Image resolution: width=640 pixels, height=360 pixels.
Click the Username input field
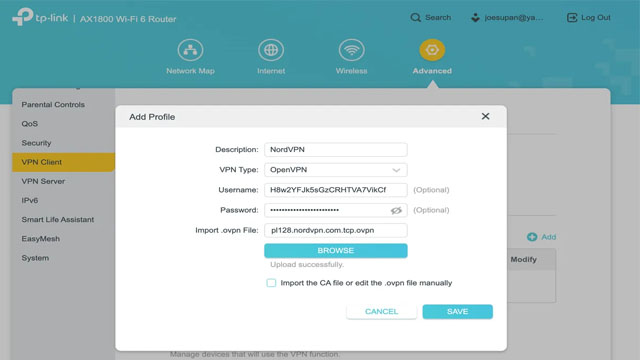(336, 190)
